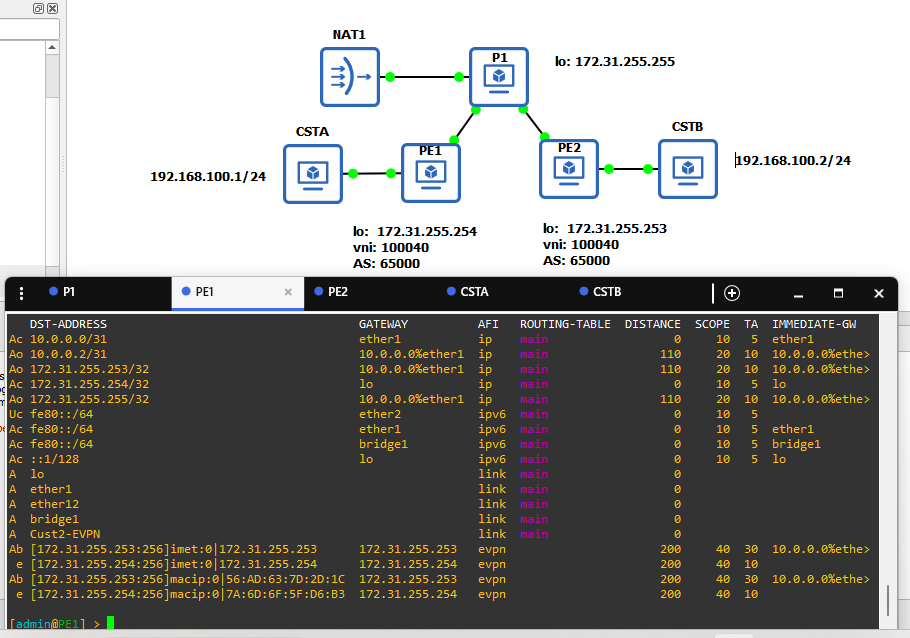Close the PE1 console tab
910x638 pixels.
click(288, 292)
